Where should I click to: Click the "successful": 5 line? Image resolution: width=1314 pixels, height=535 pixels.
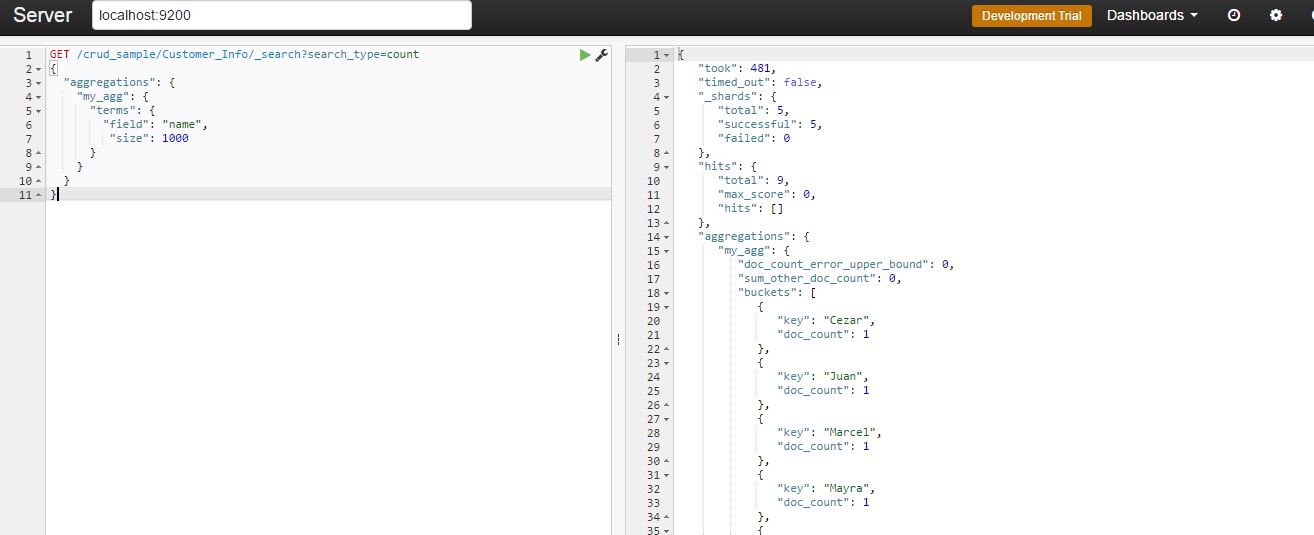770,125
